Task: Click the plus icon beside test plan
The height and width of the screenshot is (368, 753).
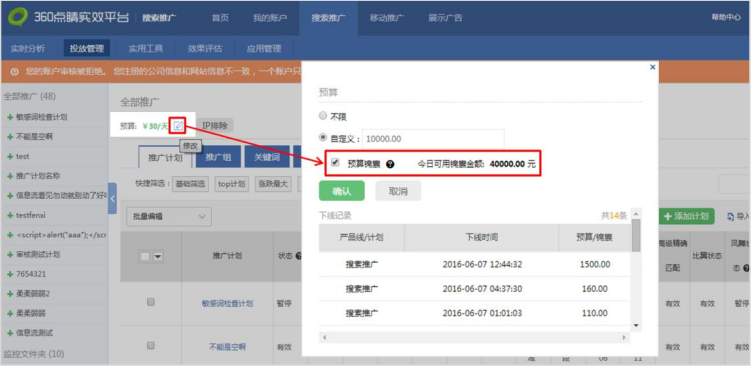Action: click(x=10, y=157)
